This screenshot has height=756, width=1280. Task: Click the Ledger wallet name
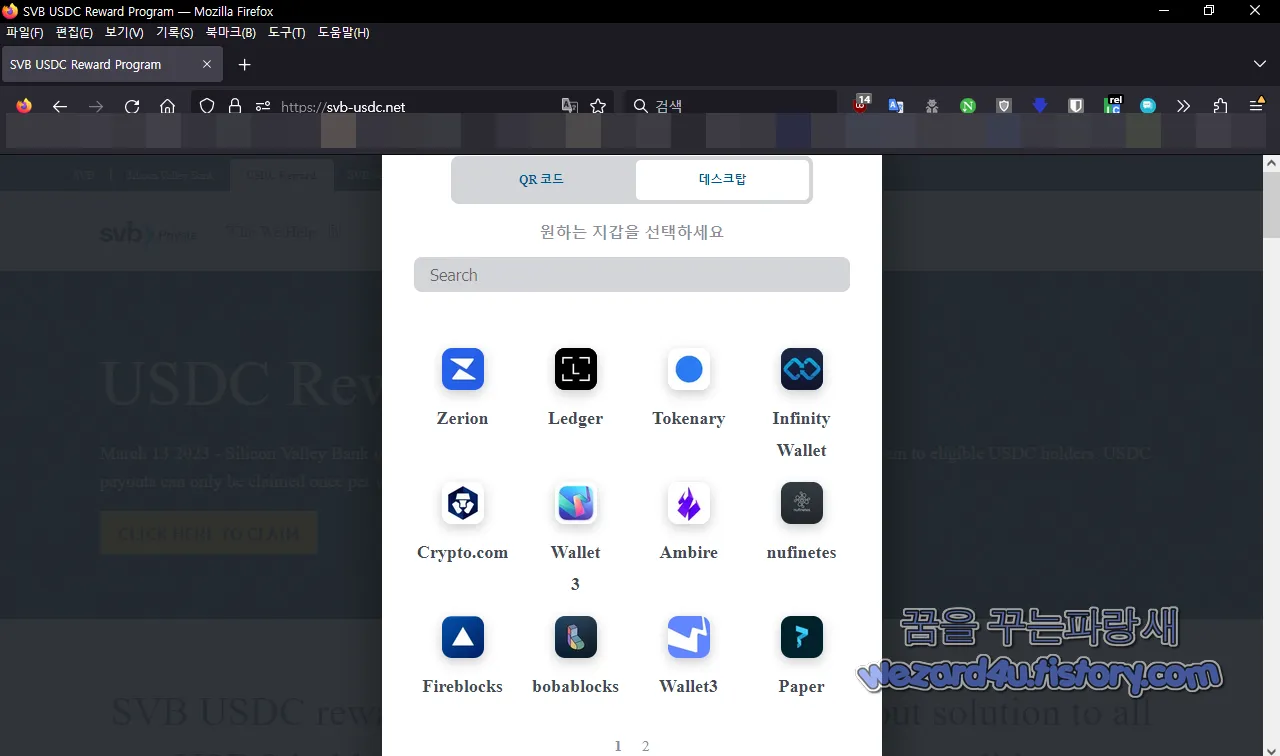tap(576, 419)
